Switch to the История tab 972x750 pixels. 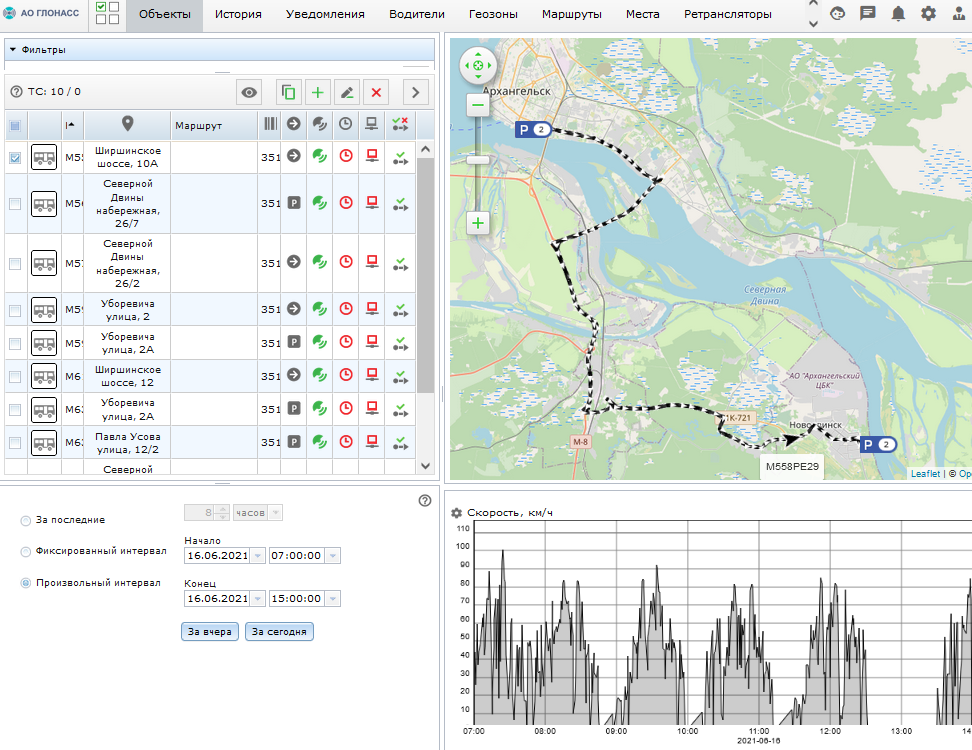238,15
